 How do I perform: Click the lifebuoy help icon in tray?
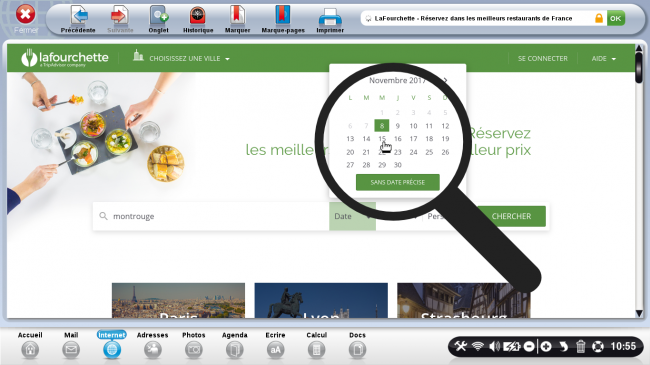[598, 346]
